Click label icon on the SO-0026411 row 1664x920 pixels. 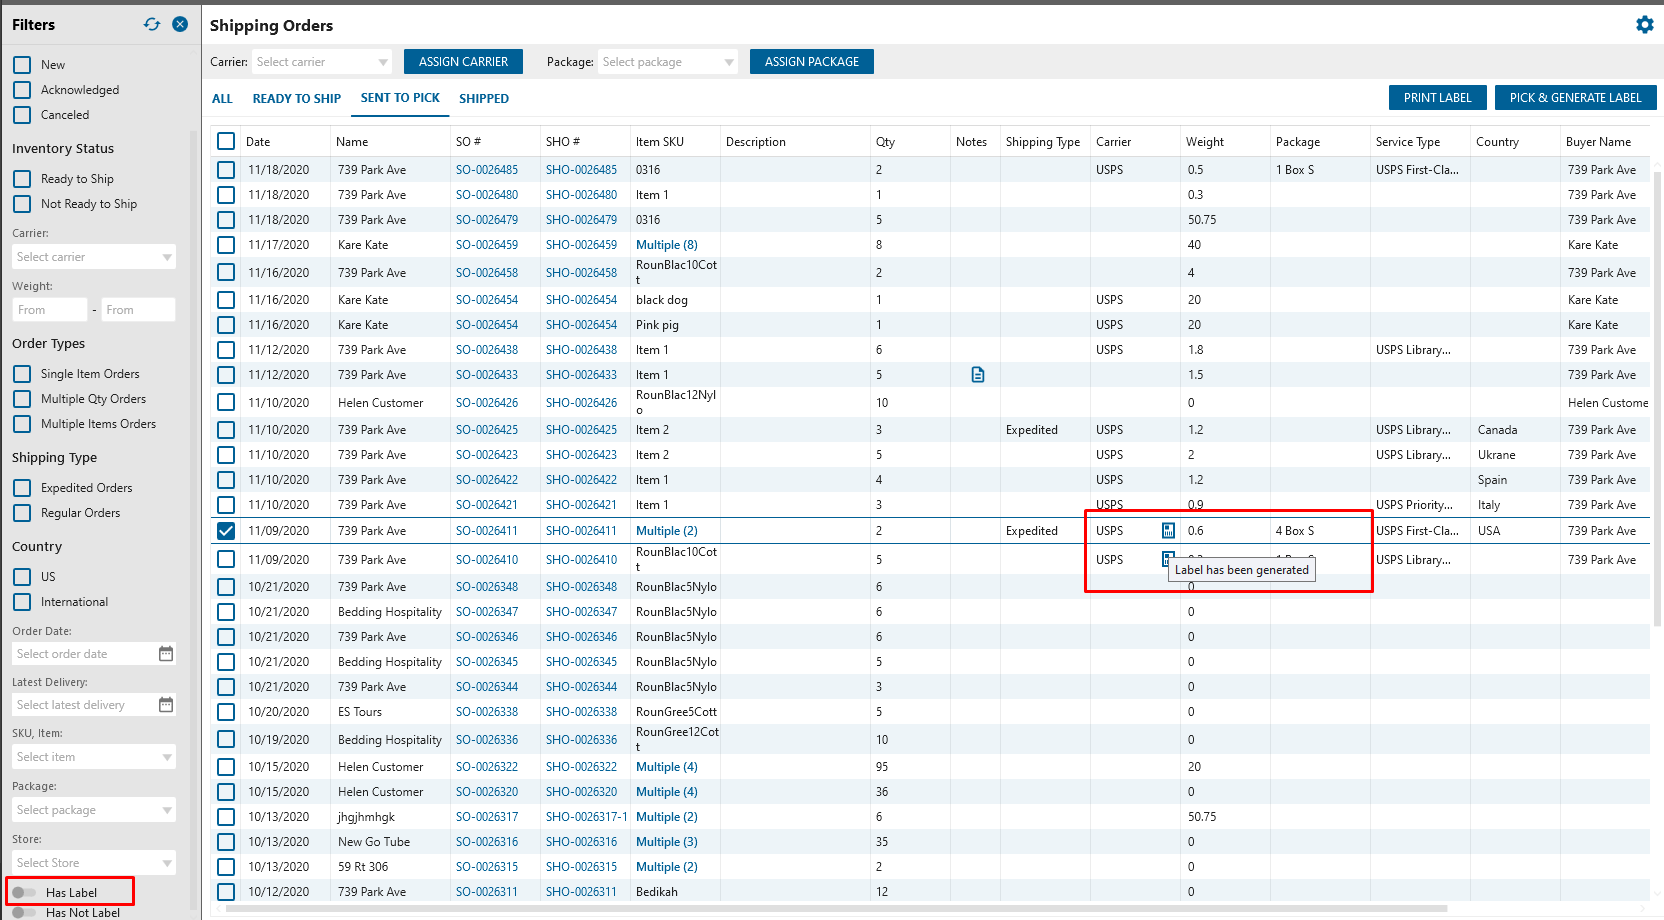coord(1168,531)
